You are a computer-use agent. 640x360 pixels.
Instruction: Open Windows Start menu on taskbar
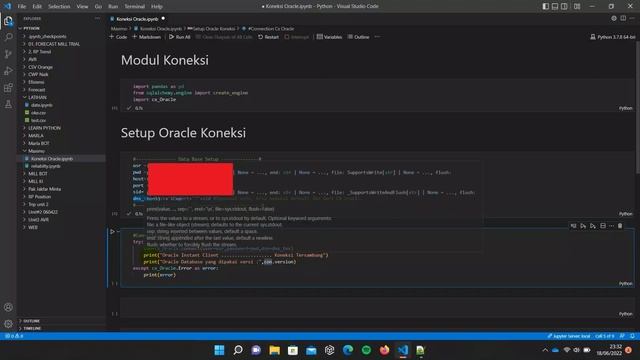pyautogui.click(x=219, y=350)
